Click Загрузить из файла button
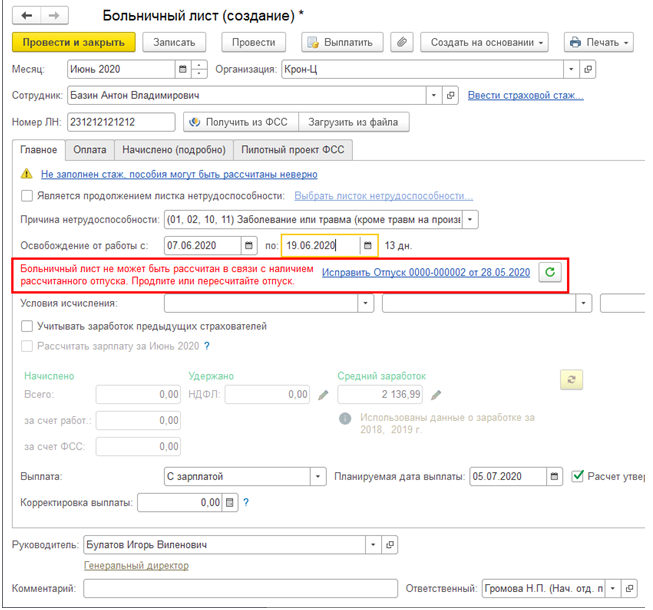 click(354, 122)
